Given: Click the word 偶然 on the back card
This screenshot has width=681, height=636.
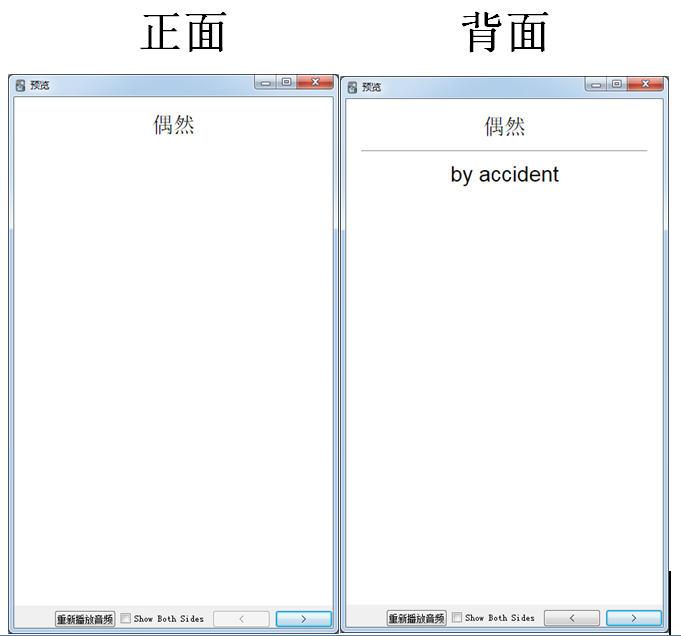Looking at the screenshot, I should (x=504, y=126).
